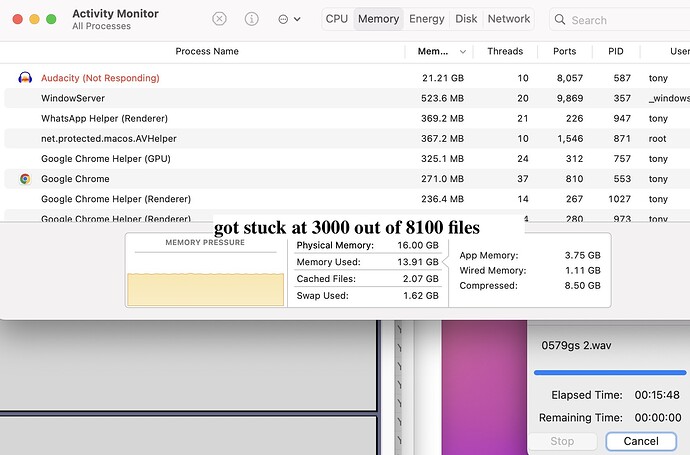Click the export progress bar in Audacity dialog

click(x=610, y=373)
